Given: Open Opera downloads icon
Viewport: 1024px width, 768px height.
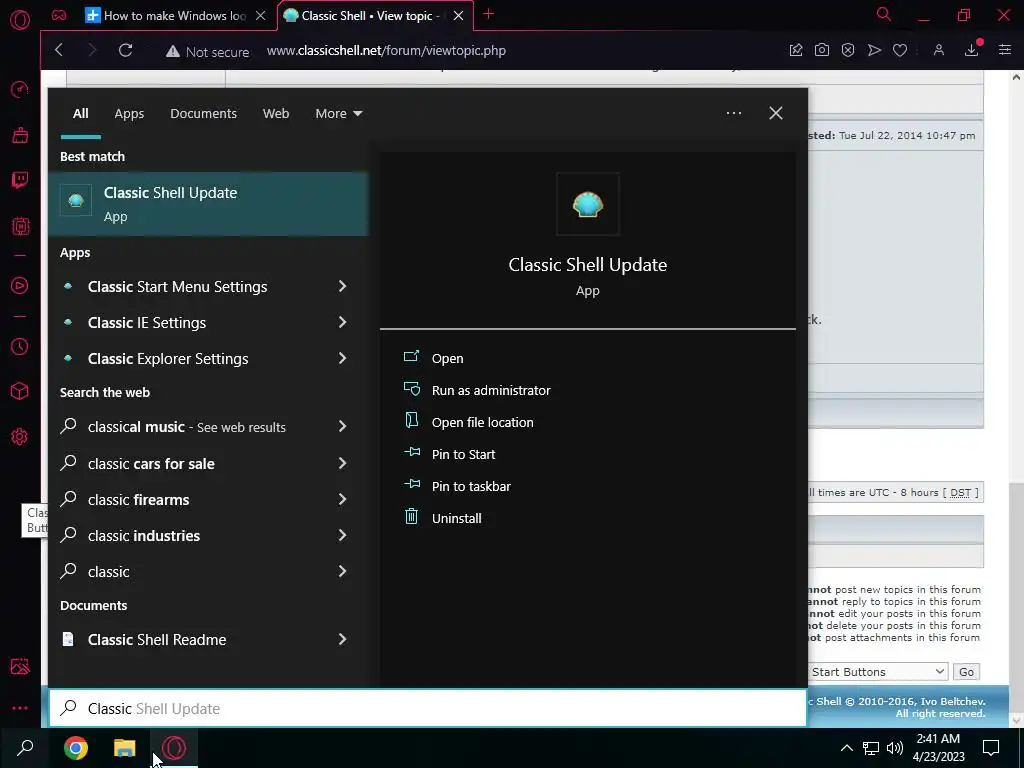Looking at the screenshot, I should click(972, 50).
